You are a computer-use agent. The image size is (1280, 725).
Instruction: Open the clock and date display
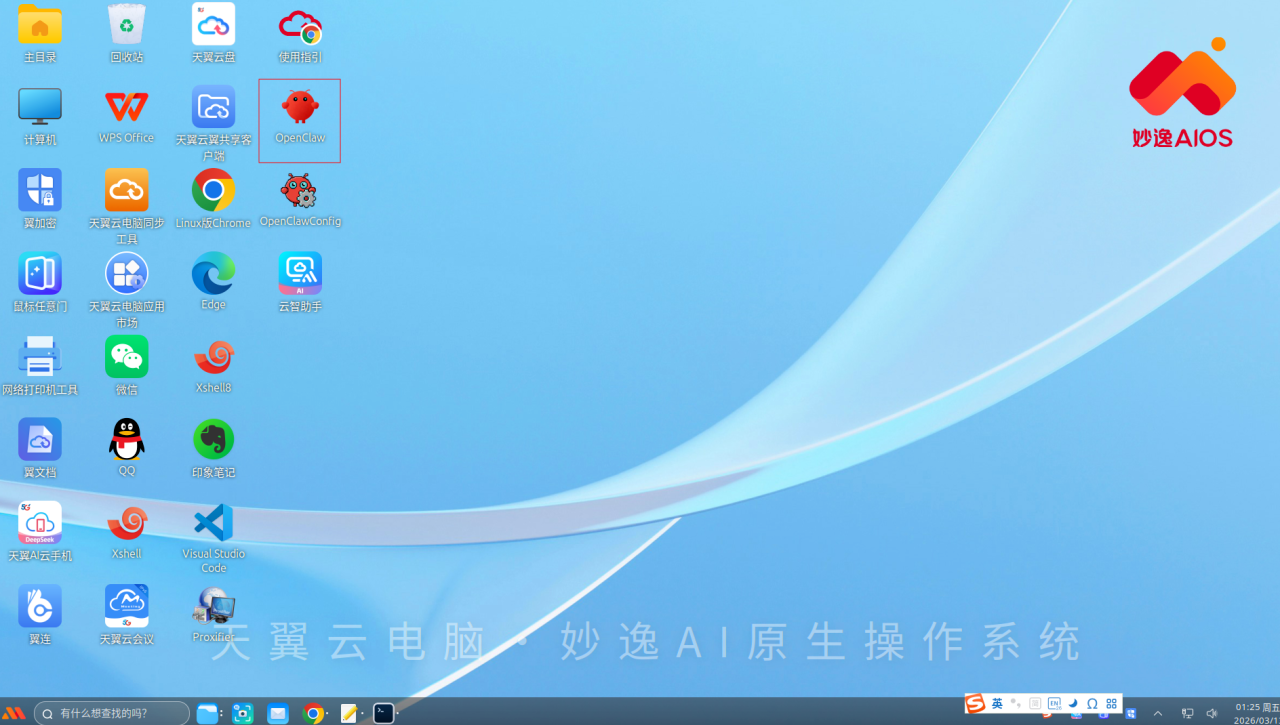coord(1256,713)
